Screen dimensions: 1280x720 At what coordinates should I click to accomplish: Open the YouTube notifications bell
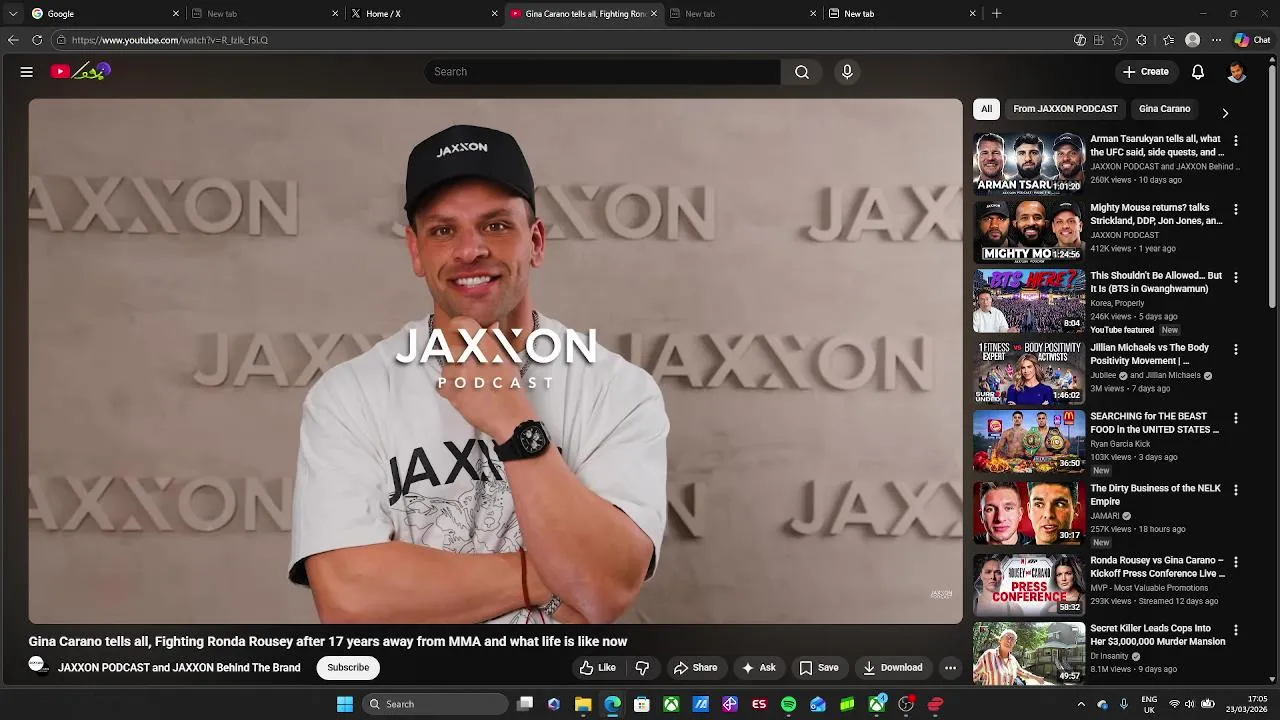(1198, 72)
